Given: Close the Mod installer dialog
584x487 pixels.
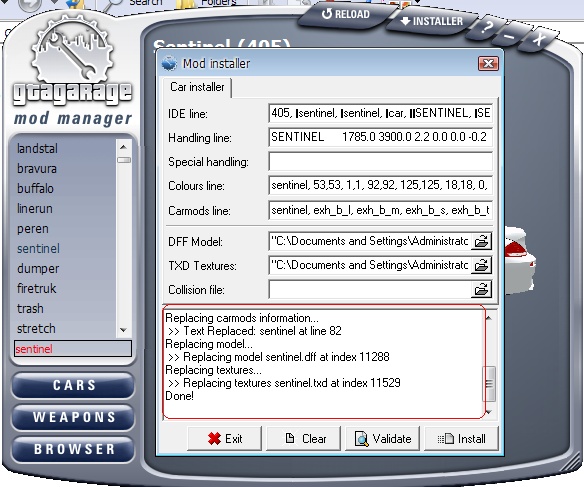Looking at the screenshot, I should click(488, 64).
